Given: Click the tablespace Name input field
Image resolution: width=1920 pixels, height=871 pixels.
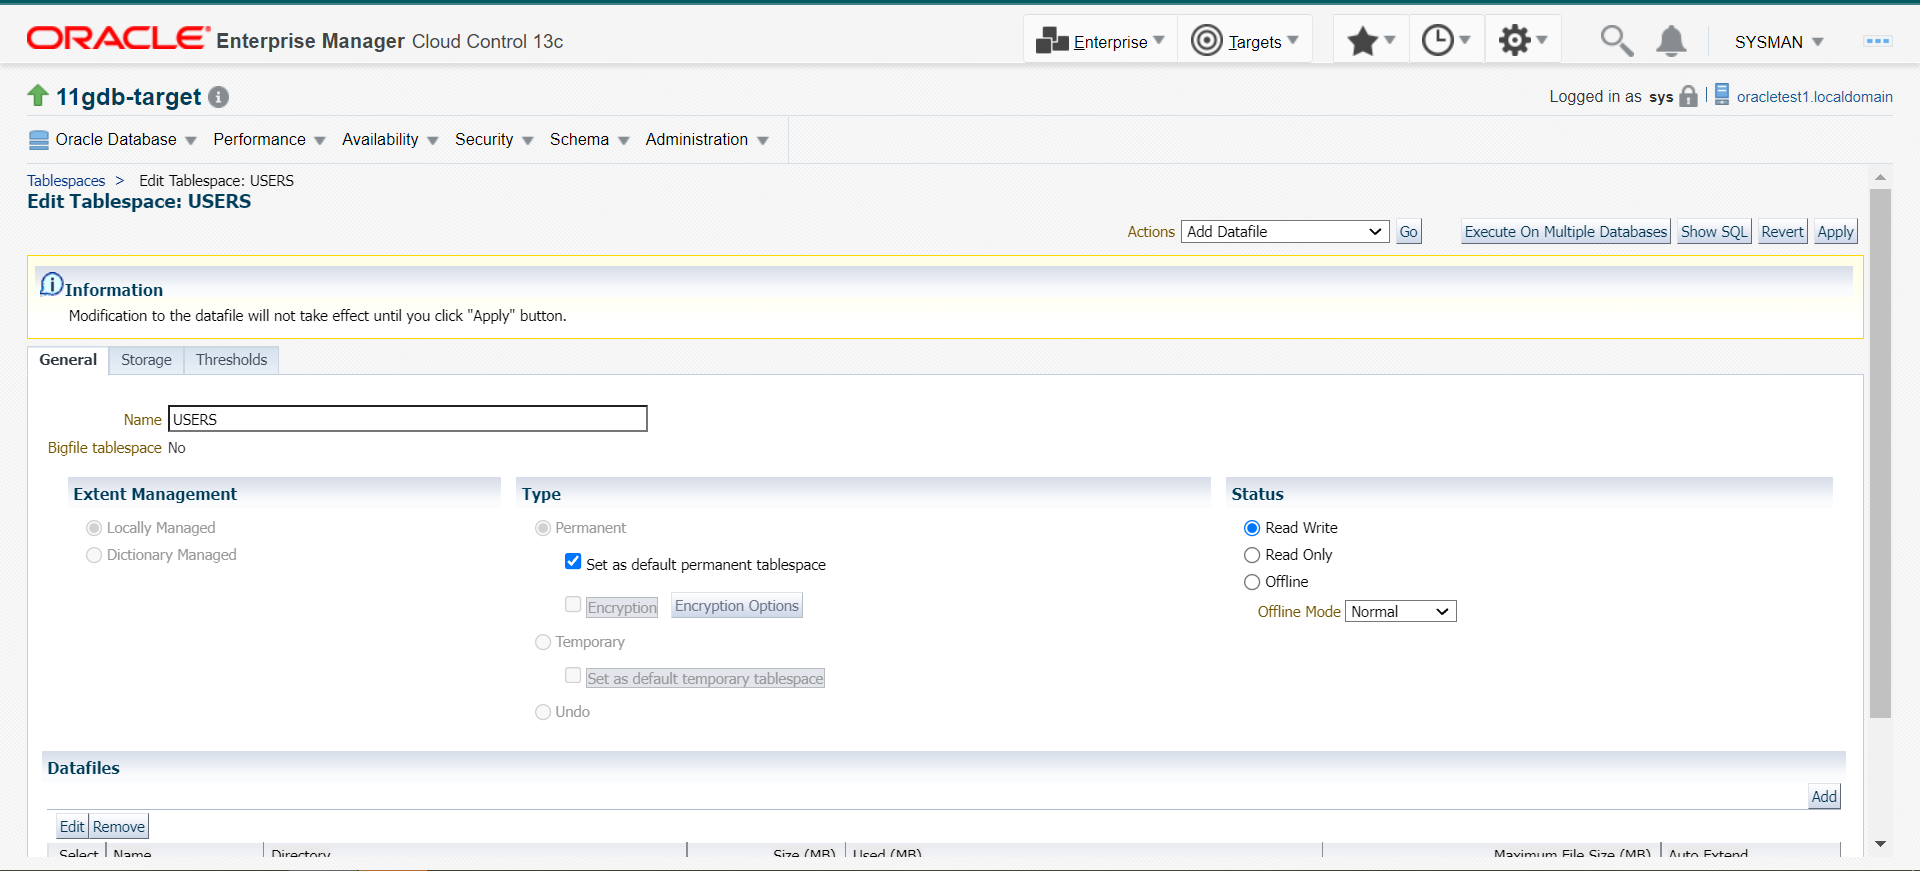Looking at the screenshot, I should click(x=408, y=419).
